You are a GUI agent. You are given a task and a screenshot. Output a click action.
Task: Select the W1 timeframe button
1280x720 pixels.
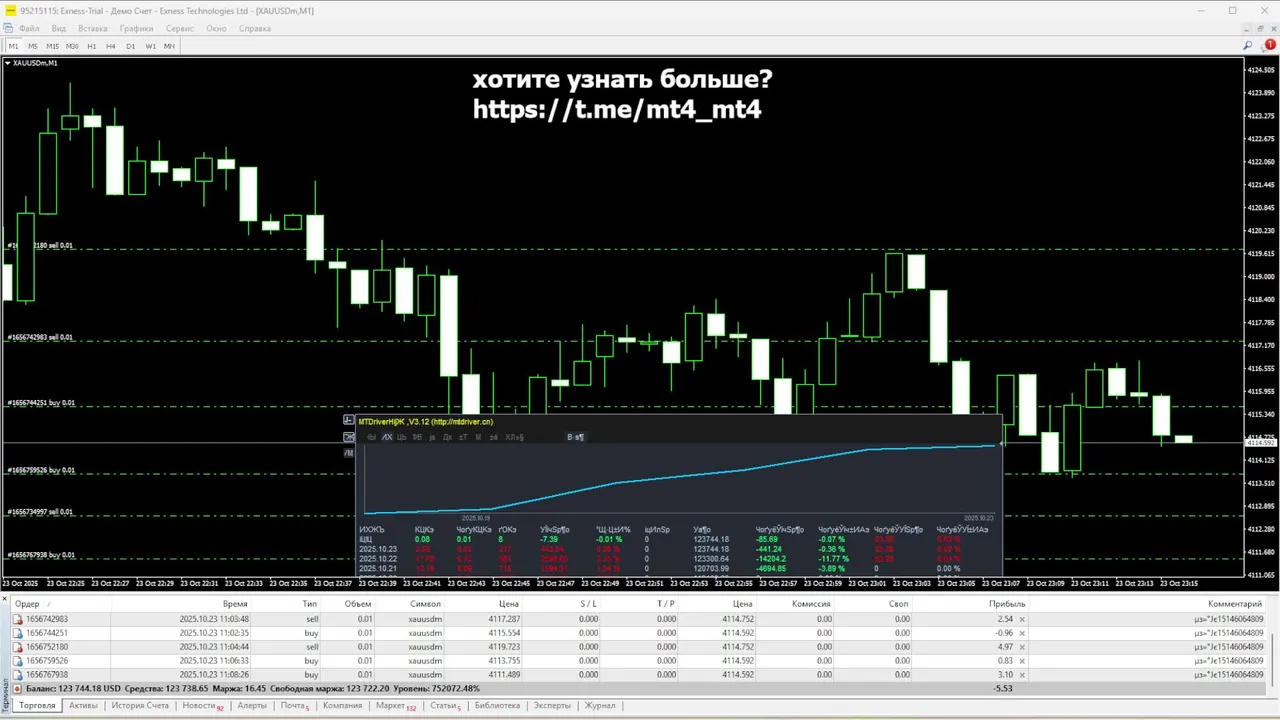(150, 46)
